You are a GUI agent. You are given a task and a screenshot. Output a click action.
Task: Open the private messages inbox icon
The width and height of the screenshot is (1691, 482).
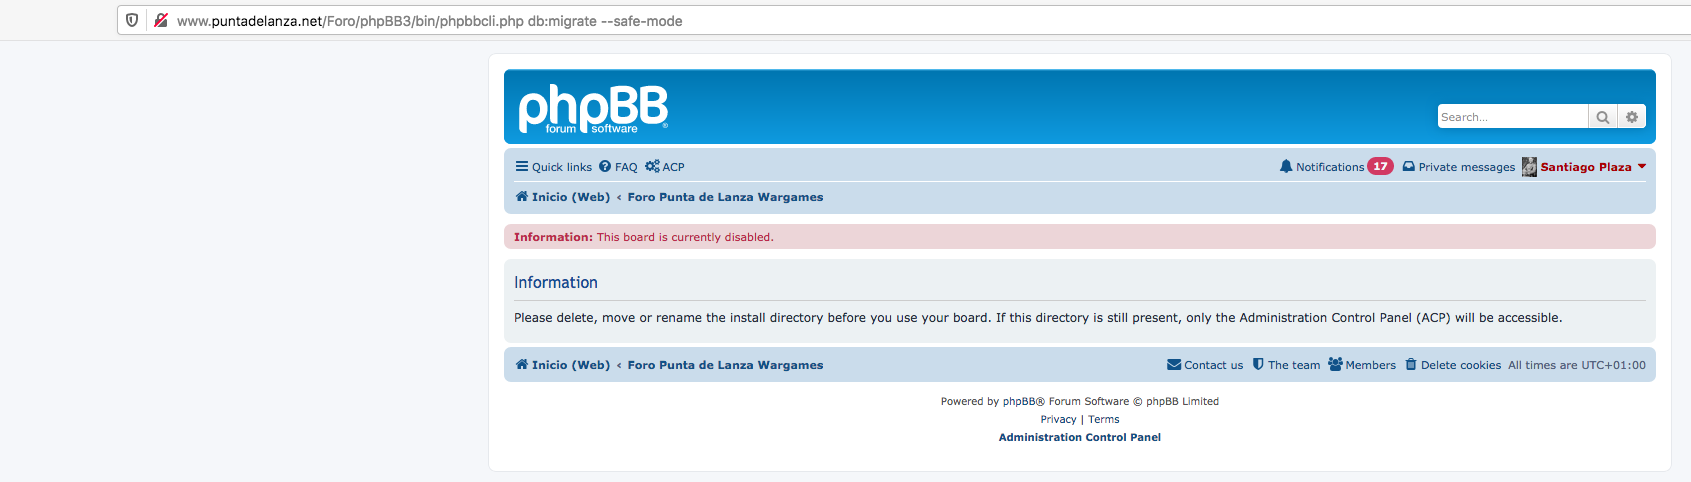pyautogui.click(x=1408, y=167)
